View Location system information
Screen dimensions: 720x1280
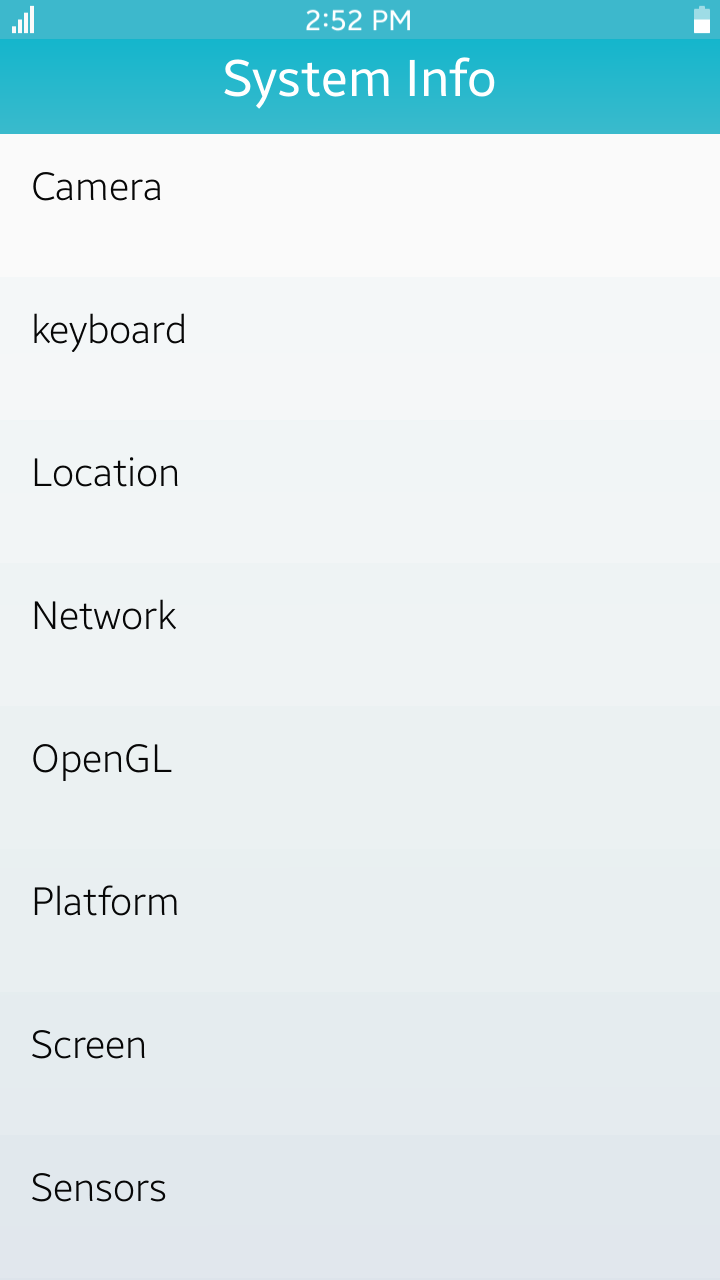click(106, 474)
